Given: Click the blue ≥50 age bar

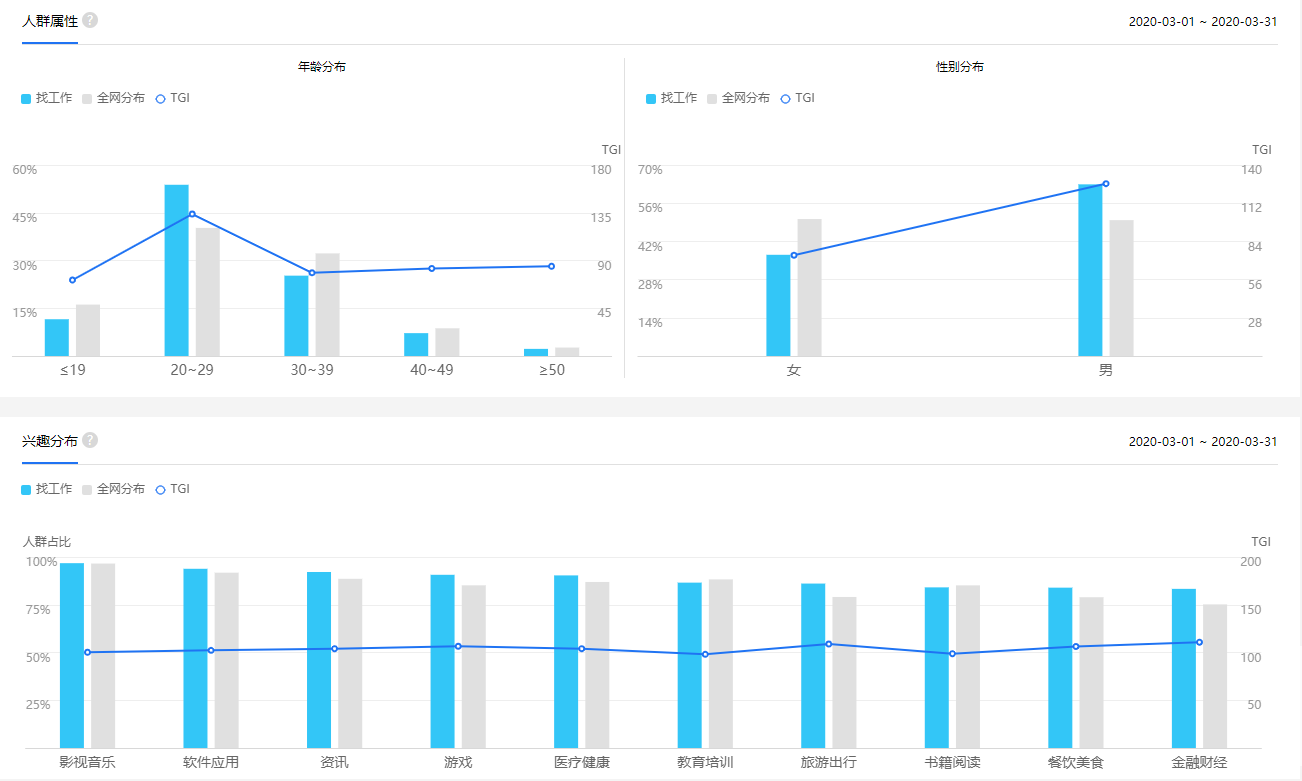Looking at the screenshot, I should [x=536, y=352].
